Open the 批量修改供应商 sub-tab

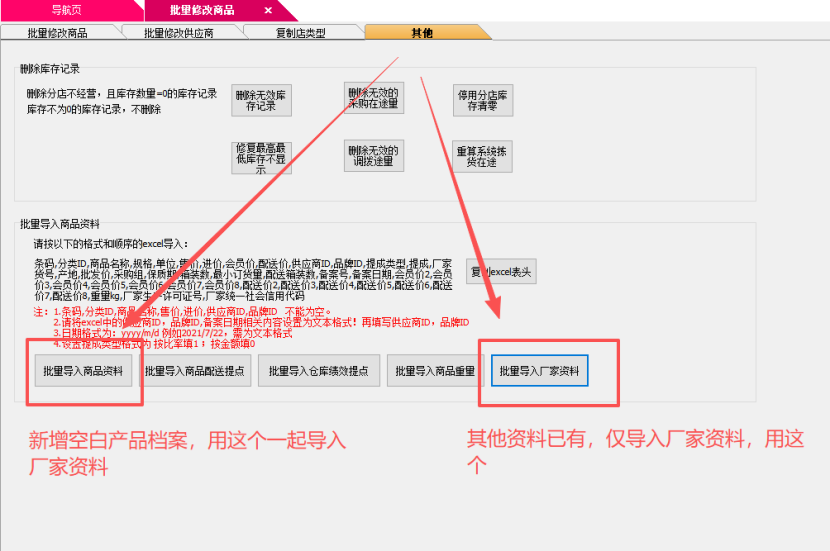click(x=179, y=33)
